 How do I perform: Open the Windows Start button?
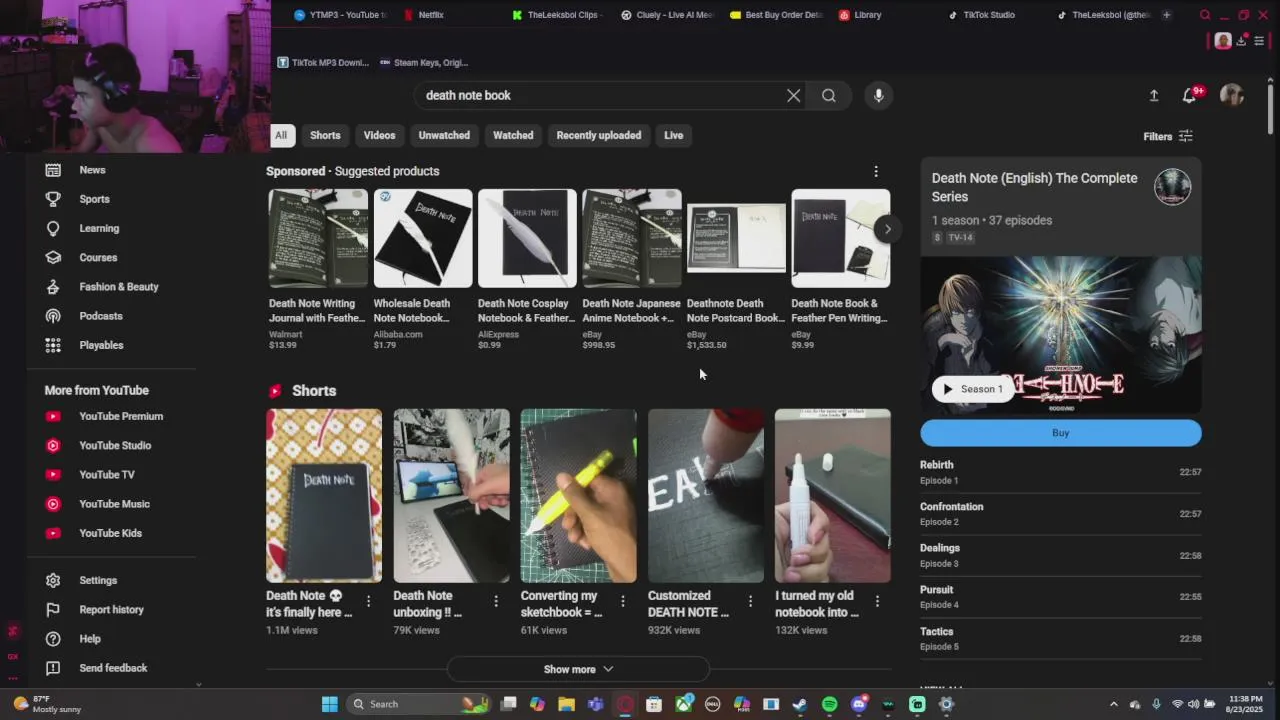pyautogui.click(x=329, y=704)
